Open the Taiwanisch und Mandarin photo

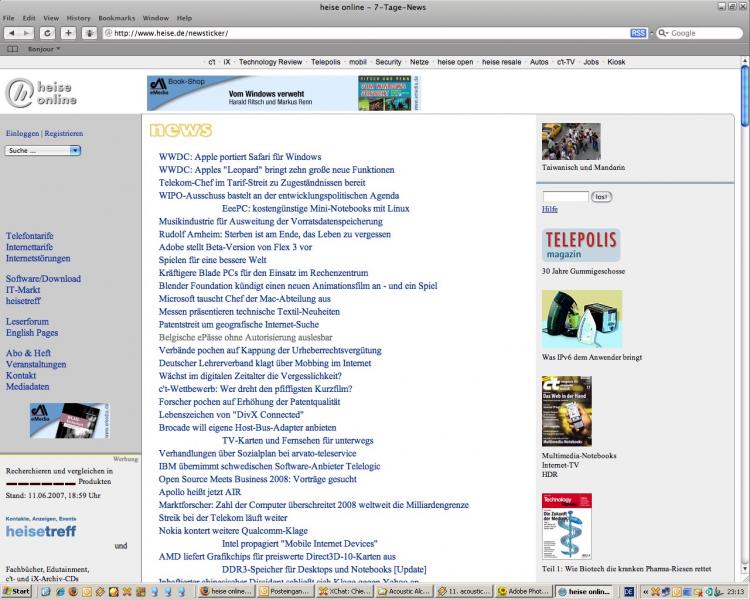(571, 141)
